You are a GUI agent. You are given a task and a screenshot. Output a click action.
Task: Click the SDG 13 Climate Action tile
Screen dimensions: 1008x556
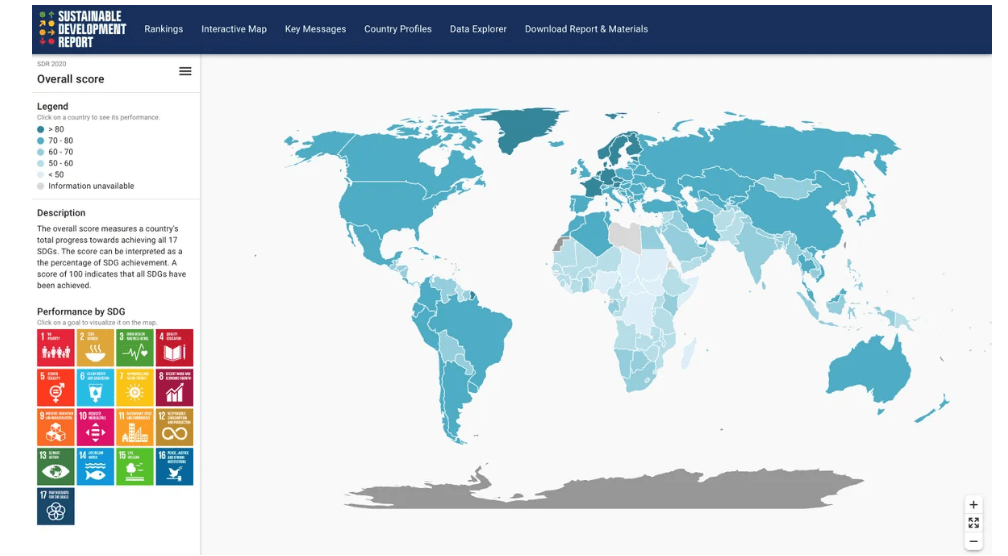pos(56,466)
